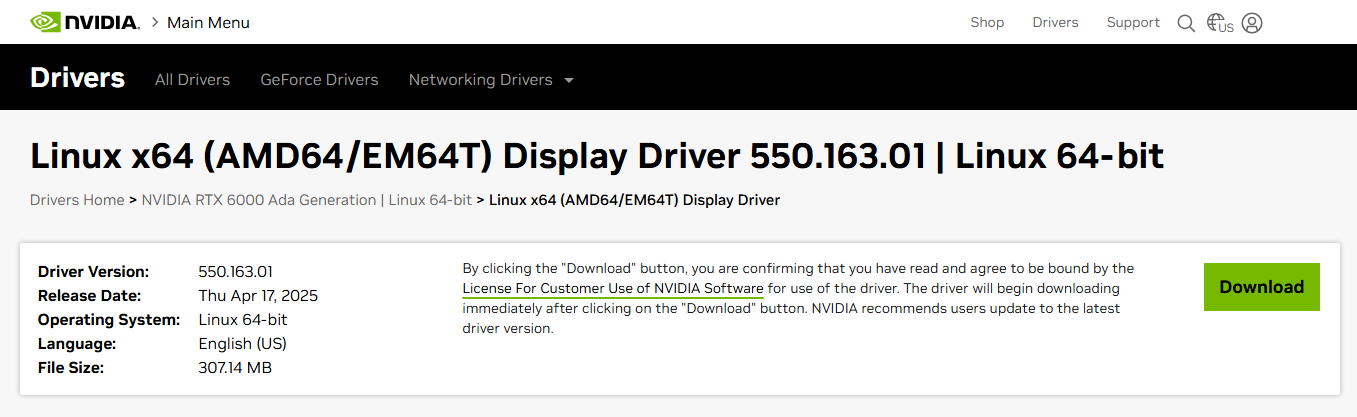
Task: Open the region globe US selector
Action: pyautogui.click(x=1219, y=23)
